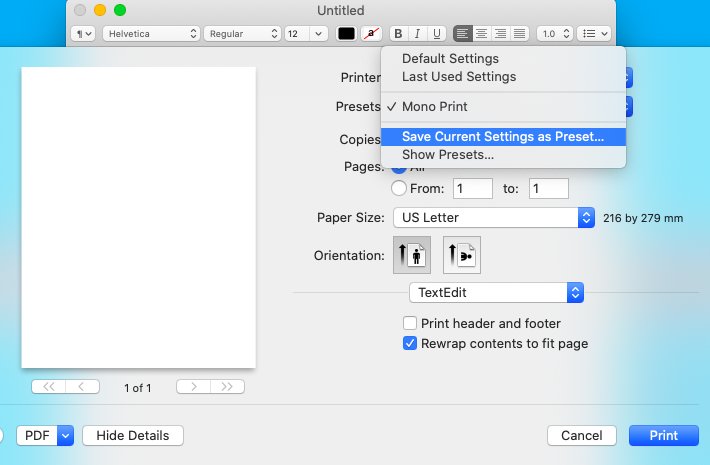Toggle bold formatting in toolbar

pos(399,33)
